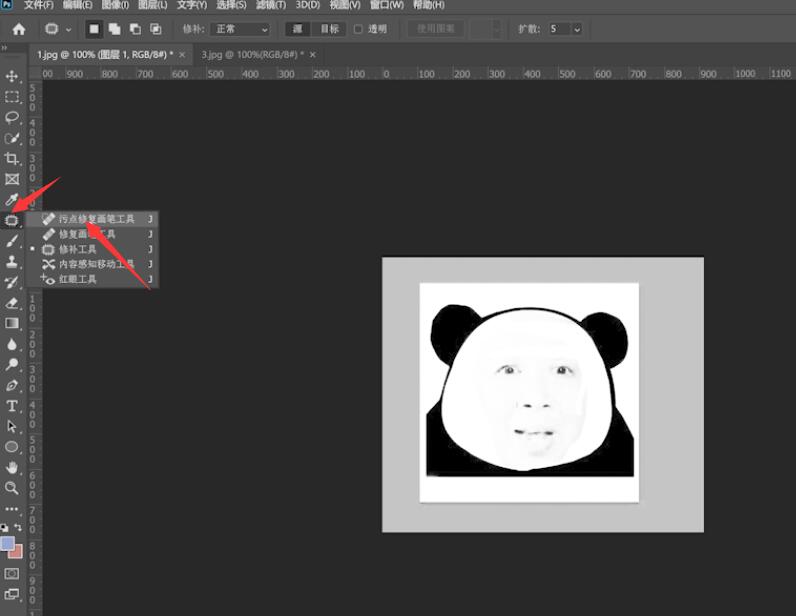Change the screen mode
The width and height of the screenshot is (796, 616).
pyautogui.click(x=12, y=594)
